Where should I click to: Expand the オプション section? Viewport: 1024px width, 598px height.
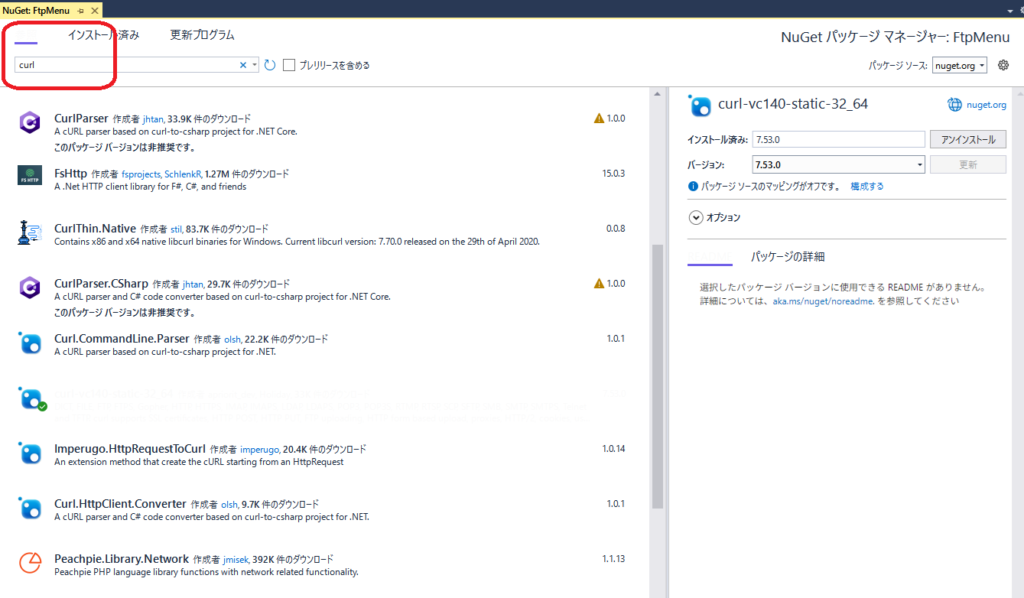pyautogui.click(x=696, y=217)
